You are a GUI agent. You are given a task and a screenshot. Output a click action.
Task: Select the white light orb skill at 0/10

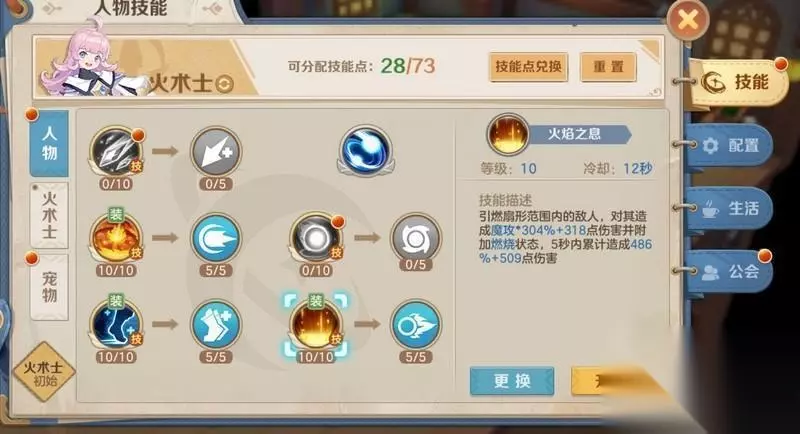click(316, 238)
